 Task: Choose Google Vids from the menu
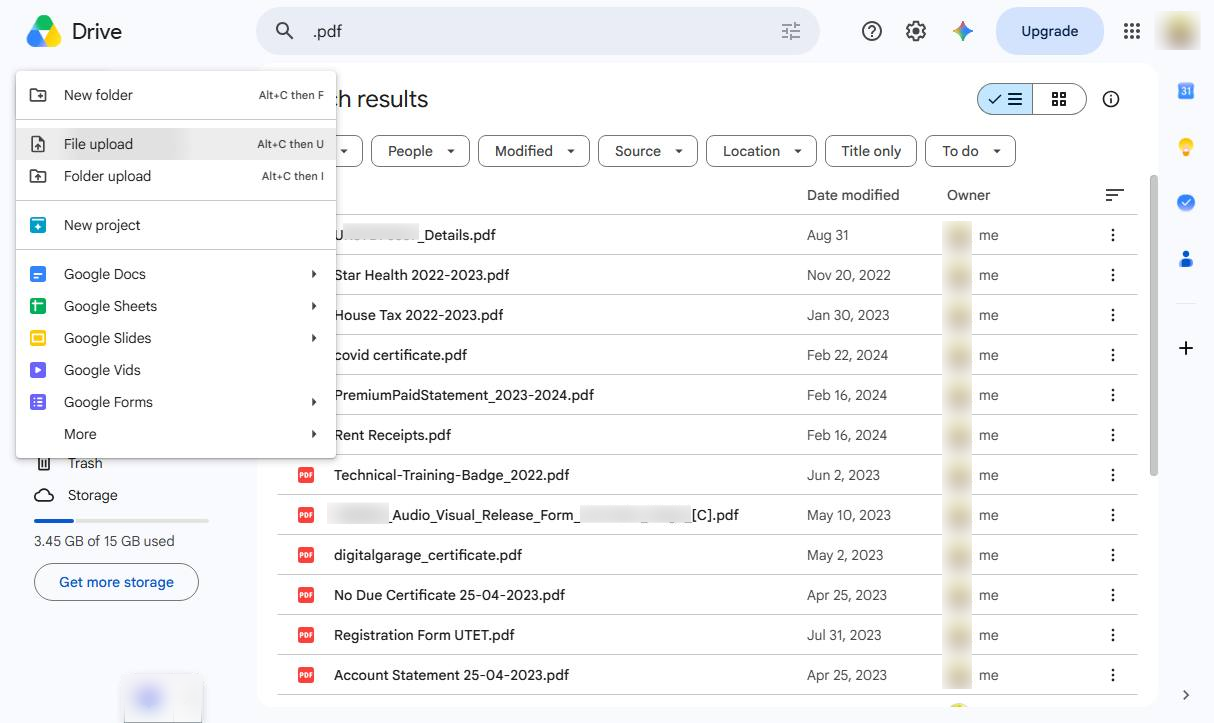pos(176,370)
